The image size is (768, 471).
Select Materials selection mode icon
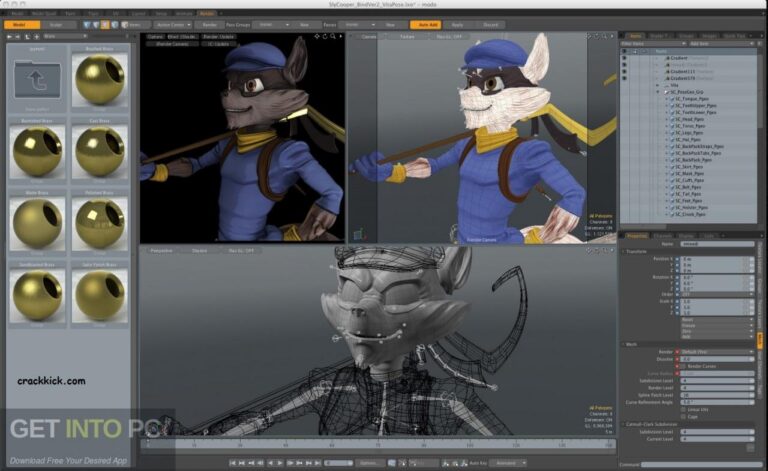tap(115, 24)
